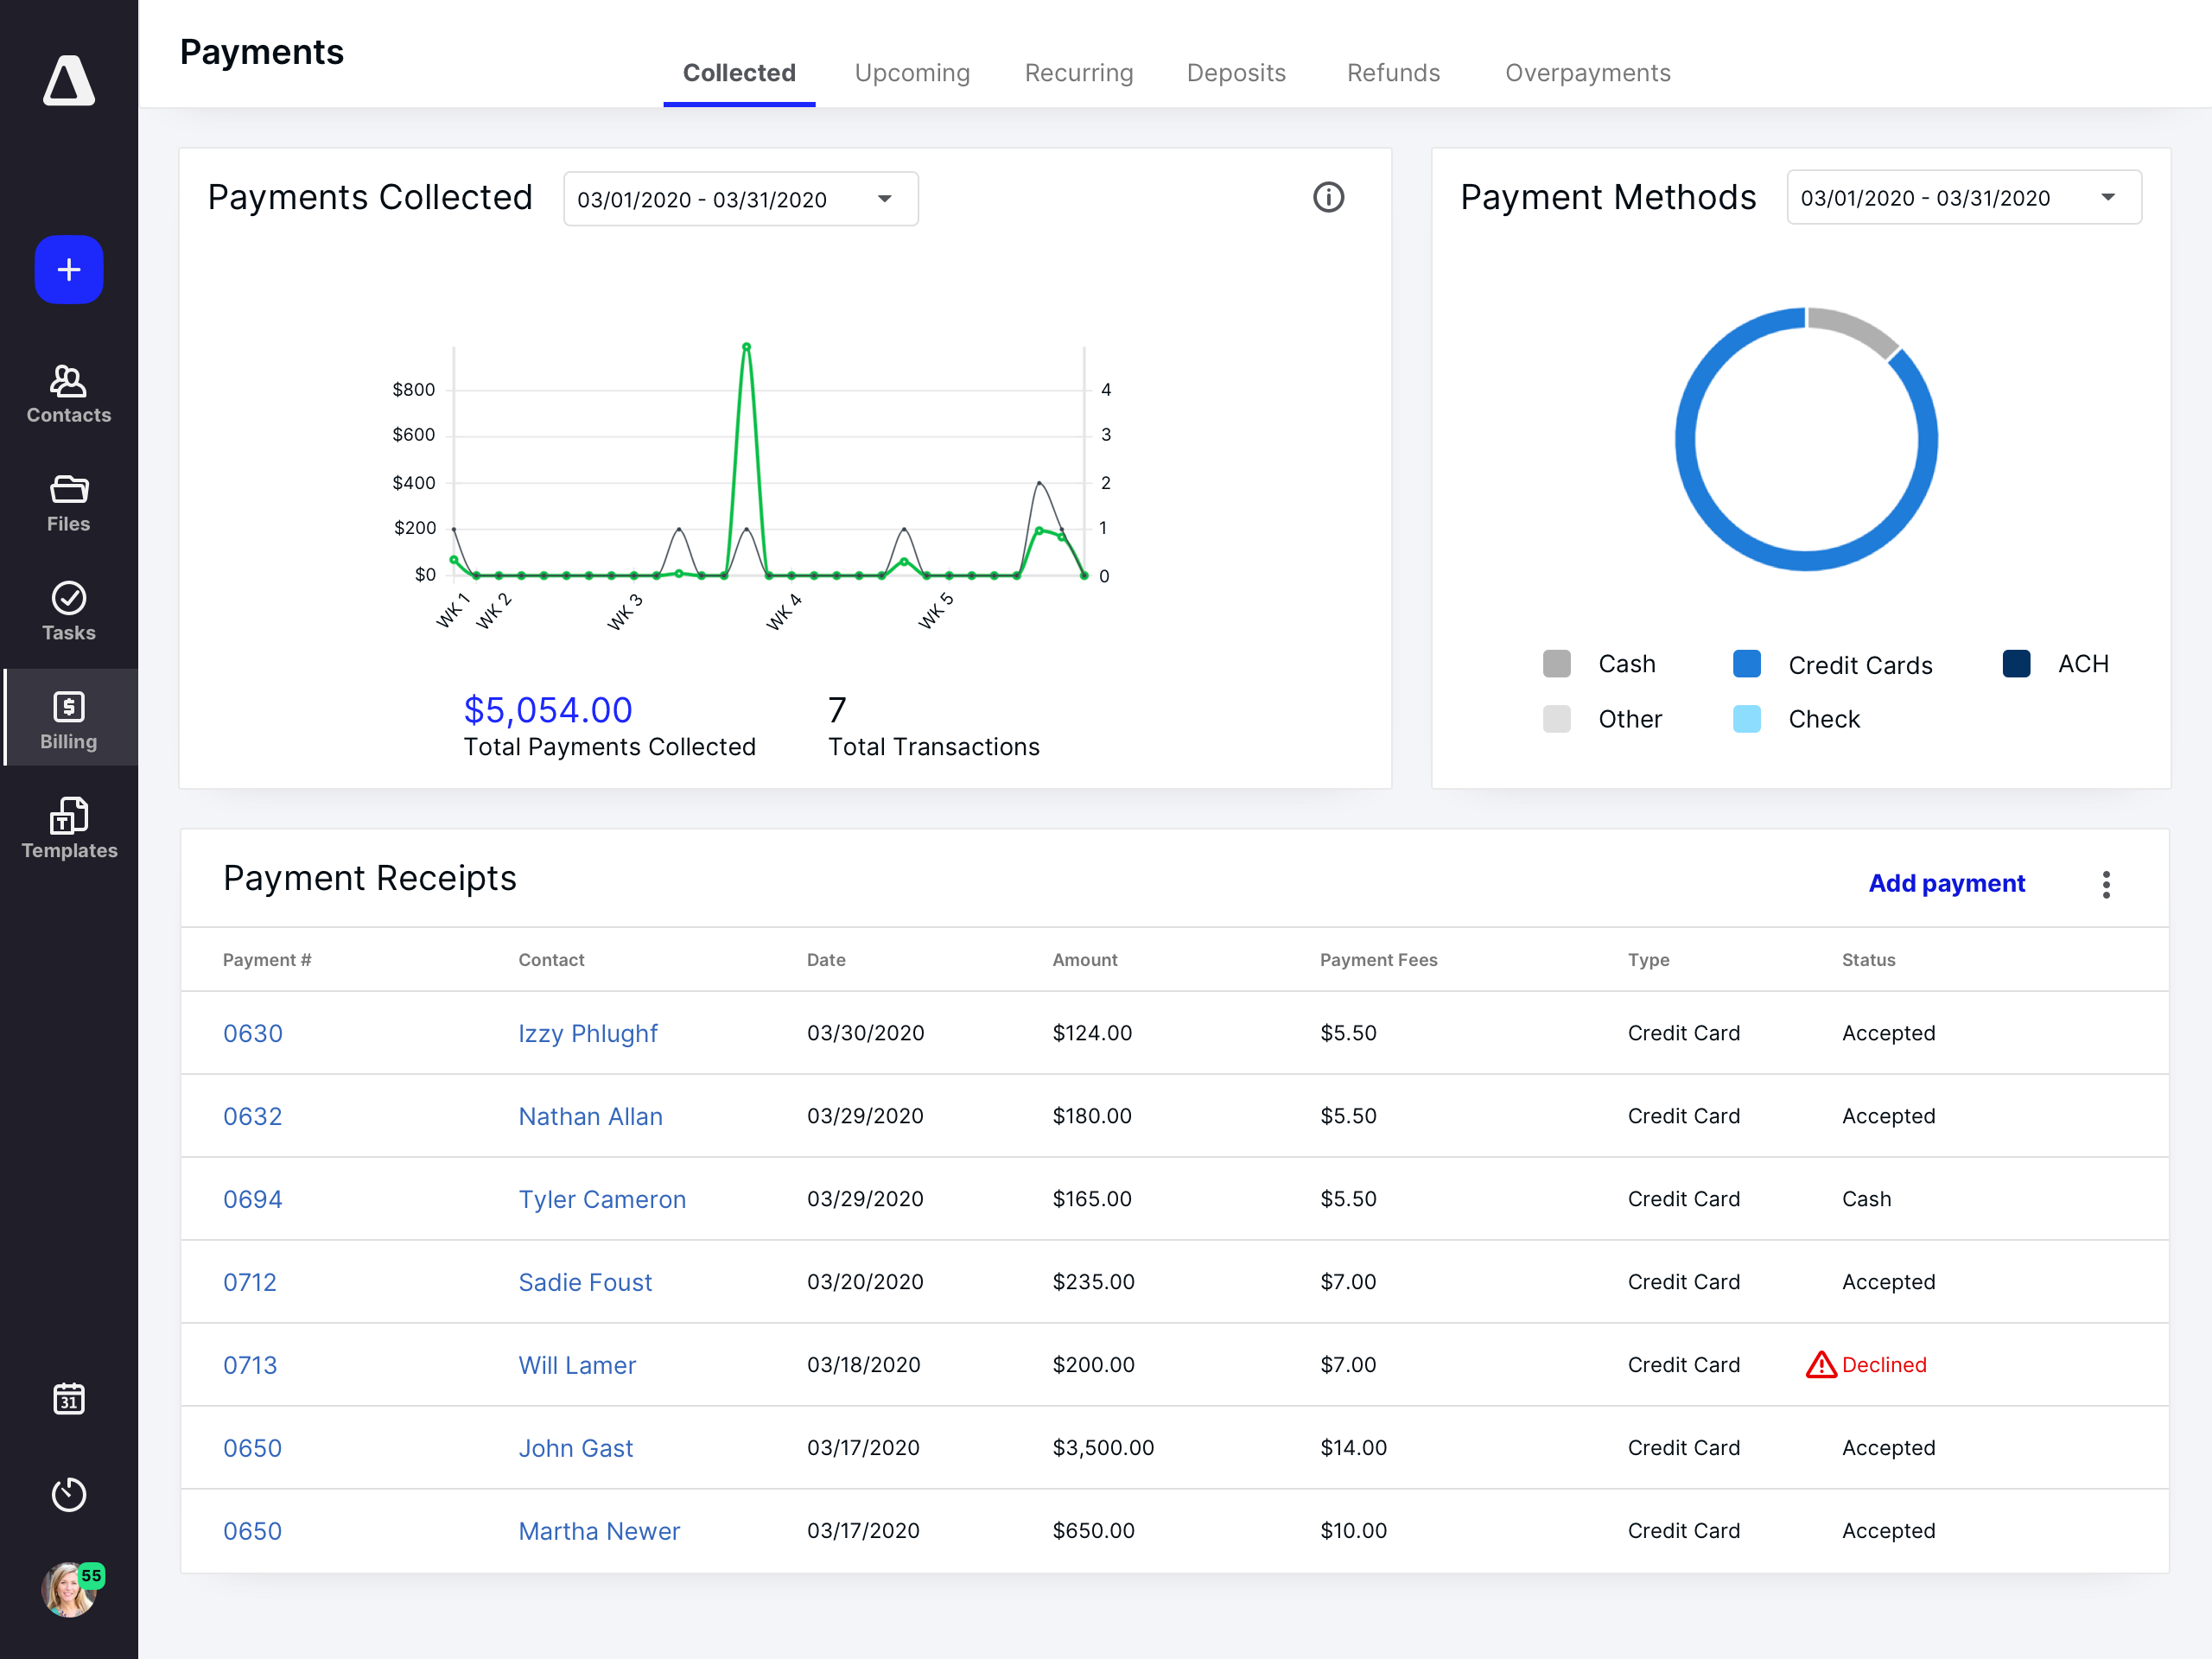
Task: Open the Payment Receipts three-dot menu
Action: pos(2105,884)
